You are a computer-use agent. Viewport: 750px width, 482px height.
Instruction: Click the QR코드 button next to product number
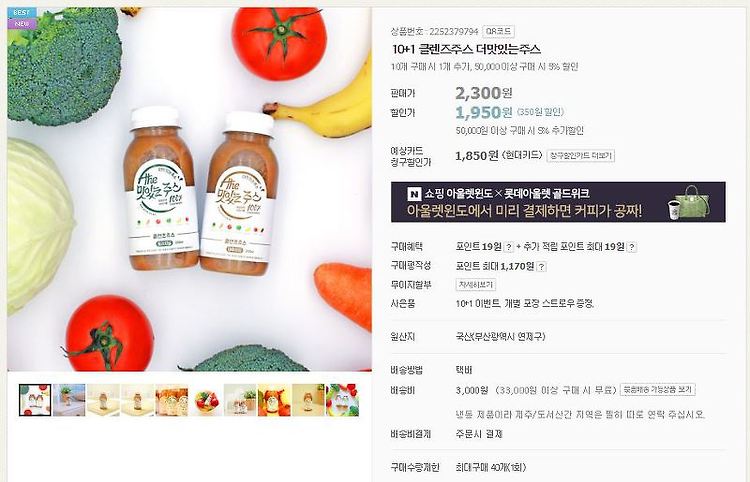click(x=498, y=32)
